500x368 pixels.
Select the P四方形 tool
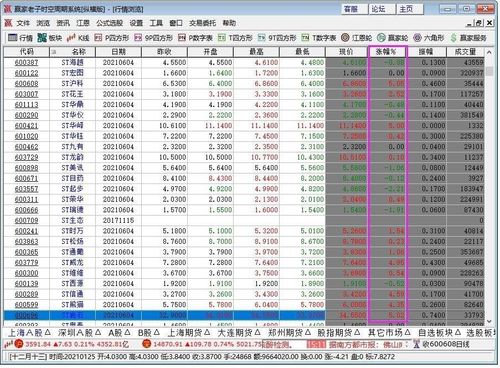click(x=112, y=38)
